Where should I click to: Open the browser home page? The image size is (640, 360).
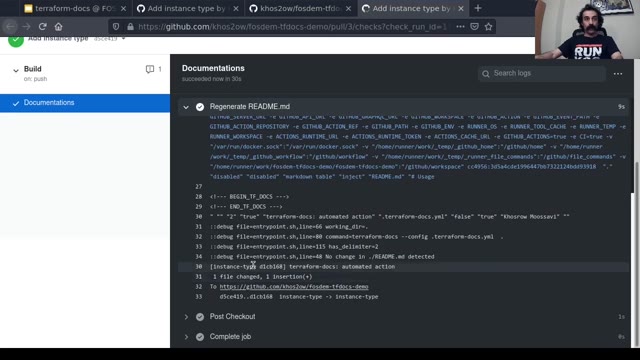[x=59, y=27]
